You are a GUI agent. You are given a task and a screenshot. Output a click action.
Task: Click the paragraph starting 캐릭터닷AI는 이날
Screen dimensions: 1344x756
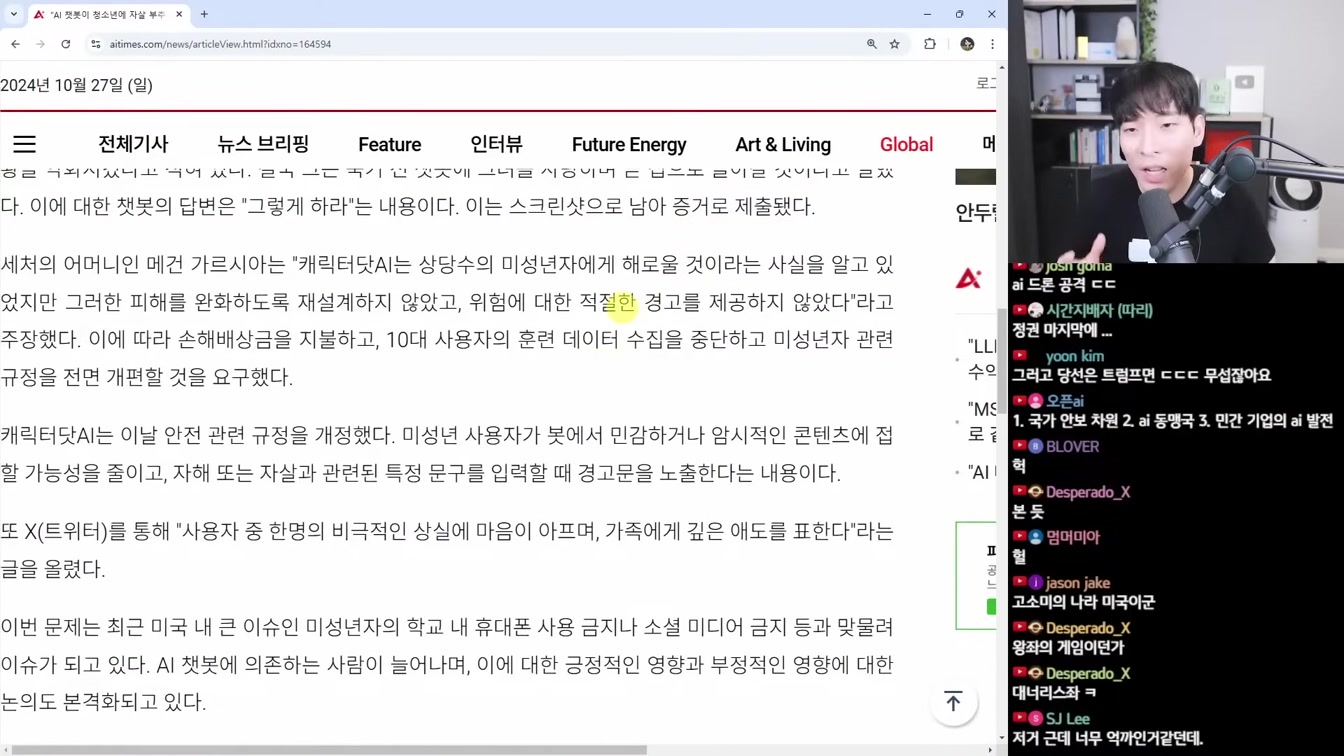tap(447, 454)
